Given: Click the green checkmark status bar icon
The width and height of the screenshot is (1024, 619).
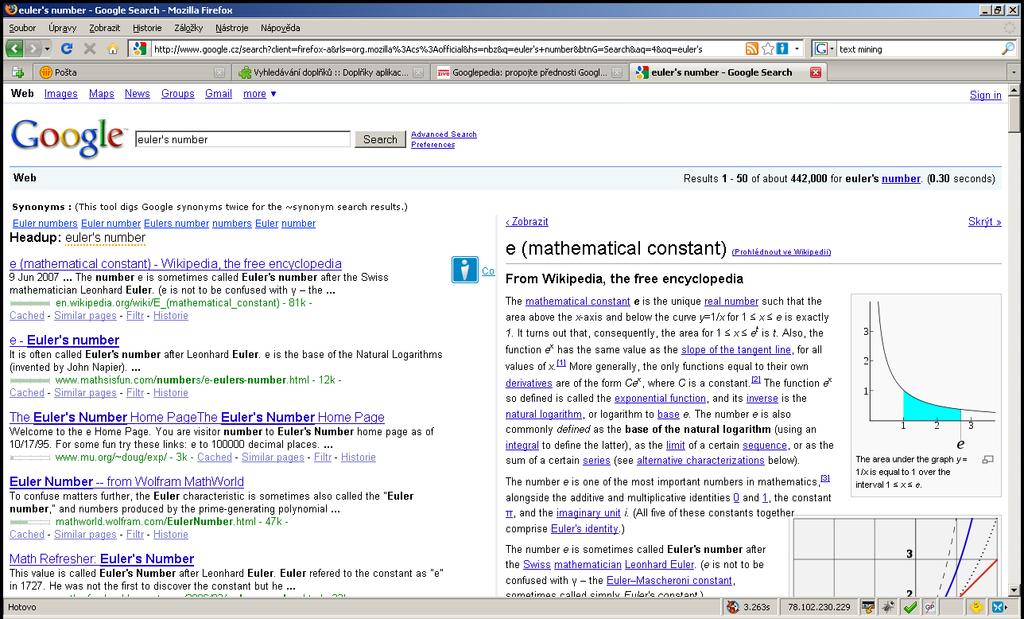Looking at the screenshot, I should (x=910, y=607).
